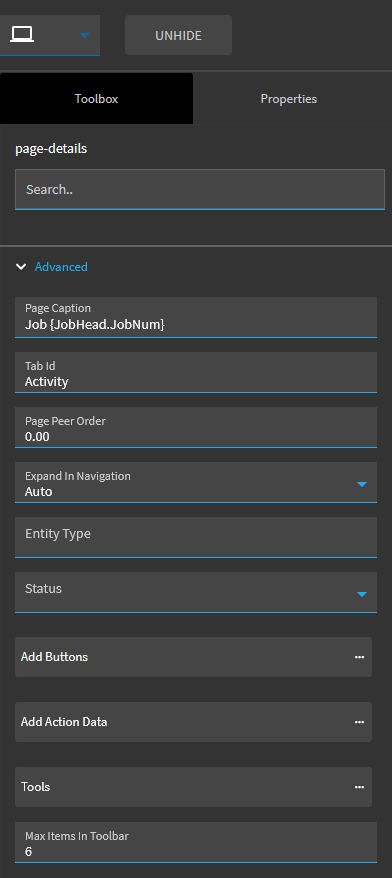This screenshot has width=392, height=878.
Task: Switch to the Toolbox tab
Action: coord(96,99)
